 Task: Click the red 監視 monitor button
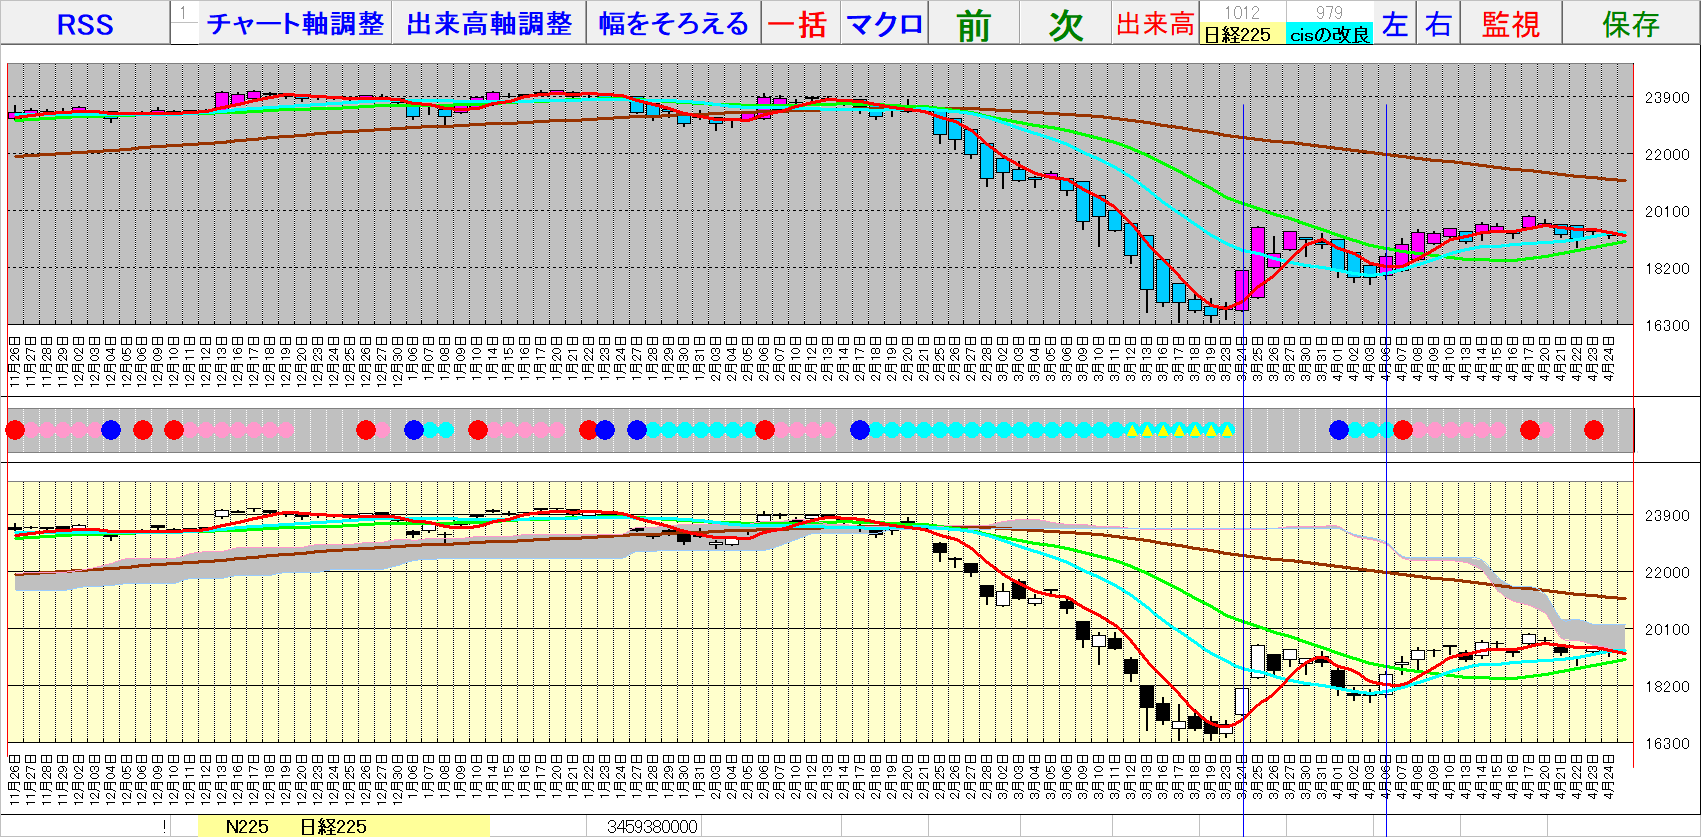[1510, 24]
